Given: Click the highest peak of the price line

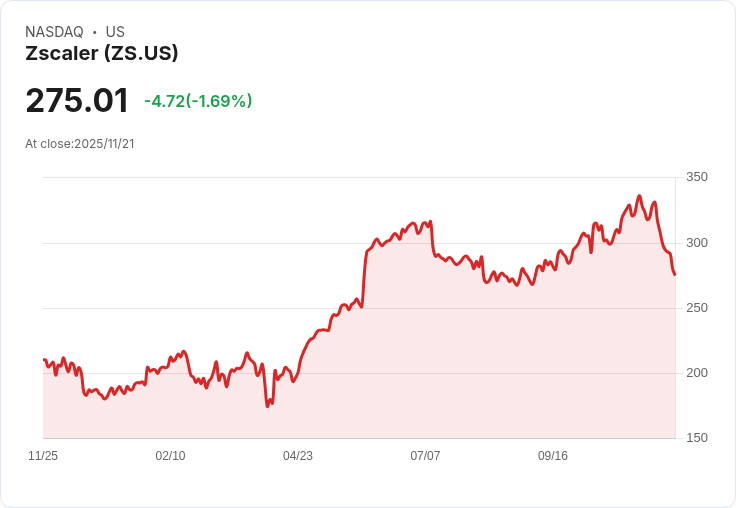Looking at the screenshot, I should (639, 196).
